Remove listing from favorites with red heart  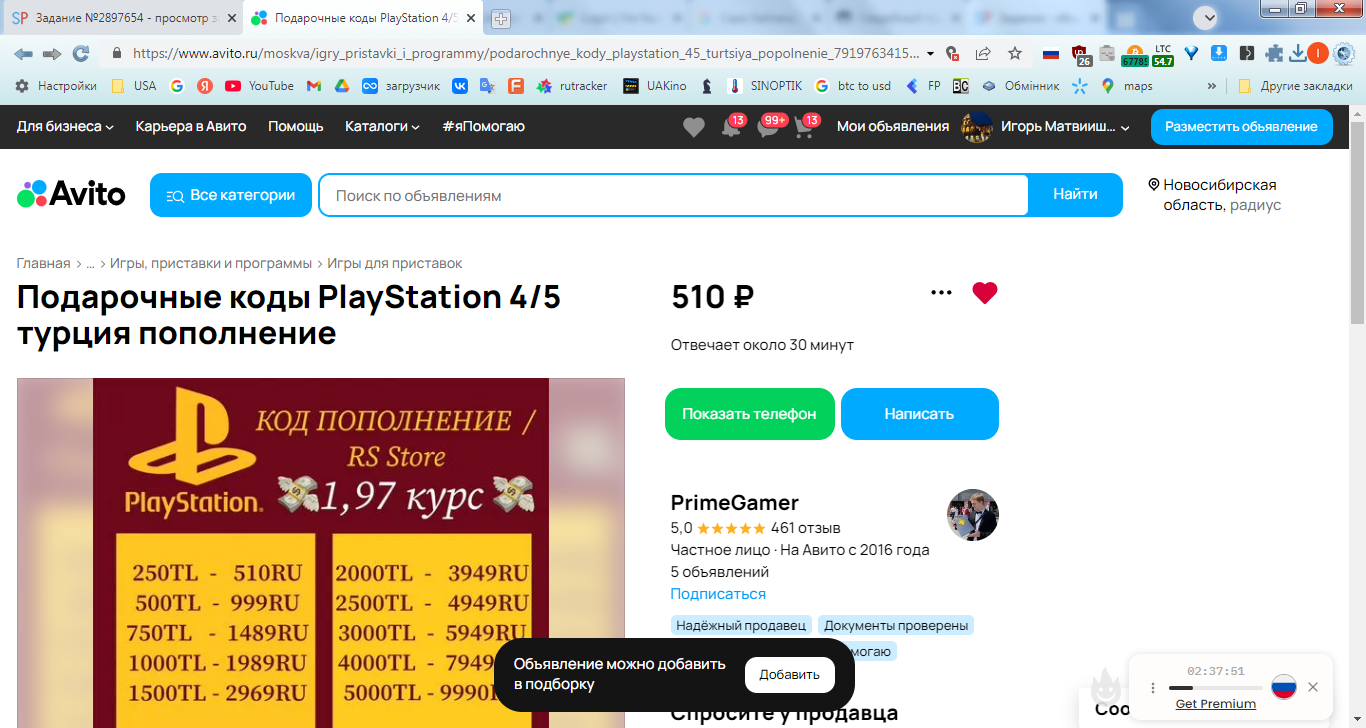tap(985, 293)
